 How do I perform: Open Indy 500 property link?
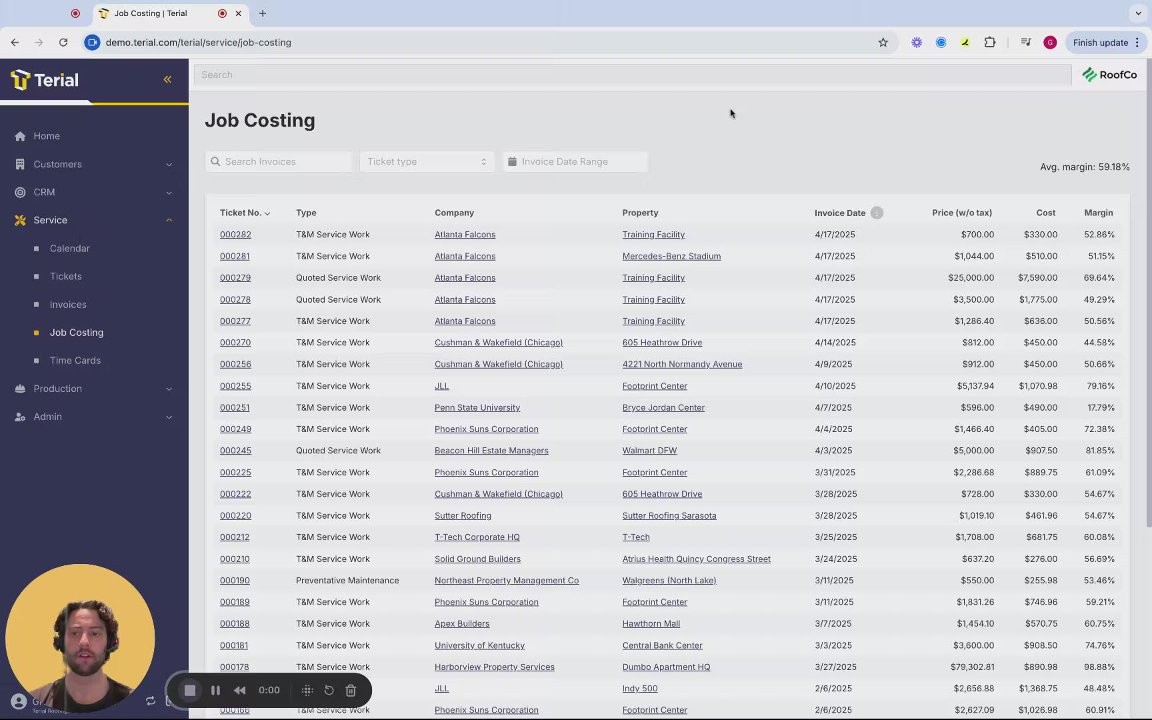[640, 688]
